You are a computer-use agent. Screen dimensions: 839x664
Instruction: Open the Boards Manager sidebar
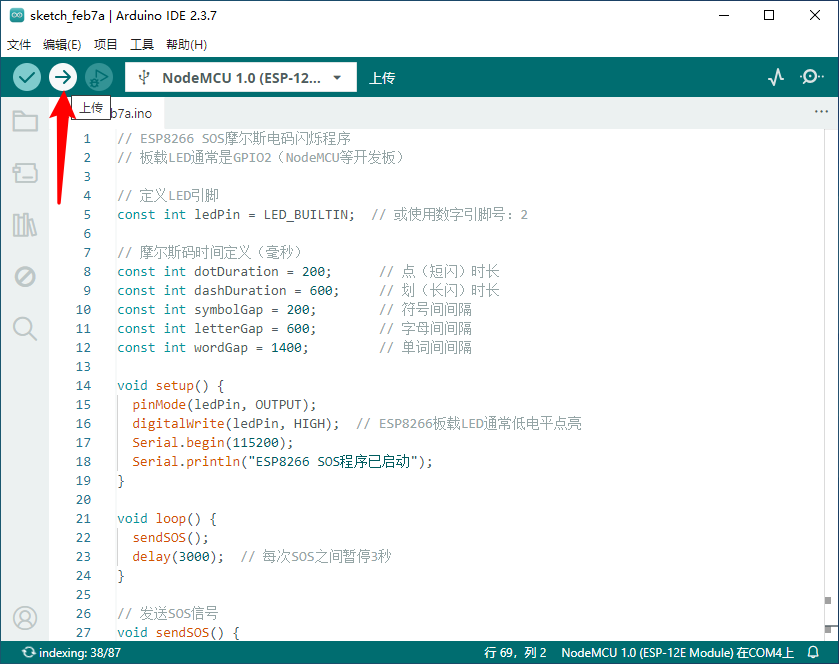pos(25,174)
